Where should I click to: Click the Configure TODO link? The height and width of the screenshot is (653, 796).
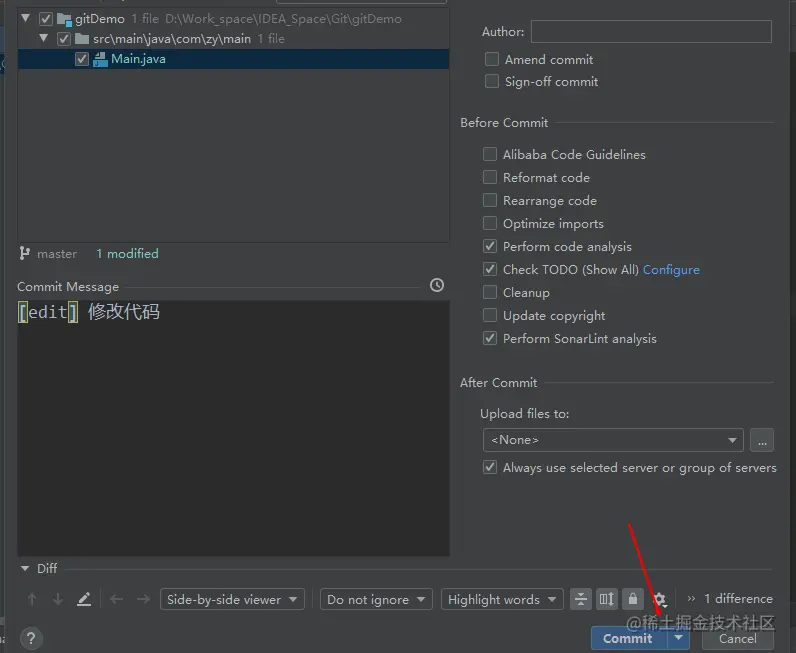point(671,270)
